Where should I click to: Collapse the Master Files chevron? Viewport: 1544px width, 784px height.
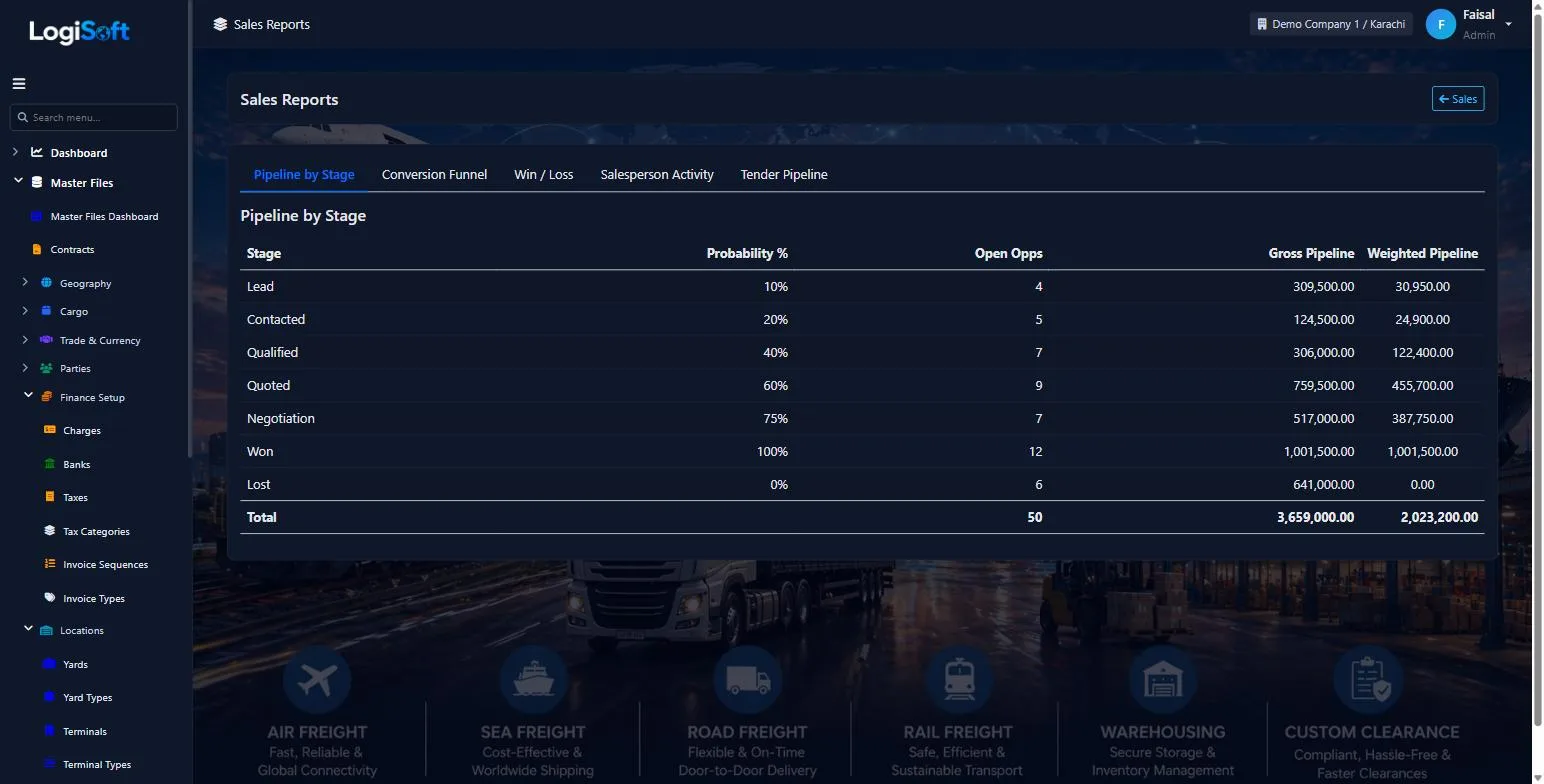pos(18,181)
